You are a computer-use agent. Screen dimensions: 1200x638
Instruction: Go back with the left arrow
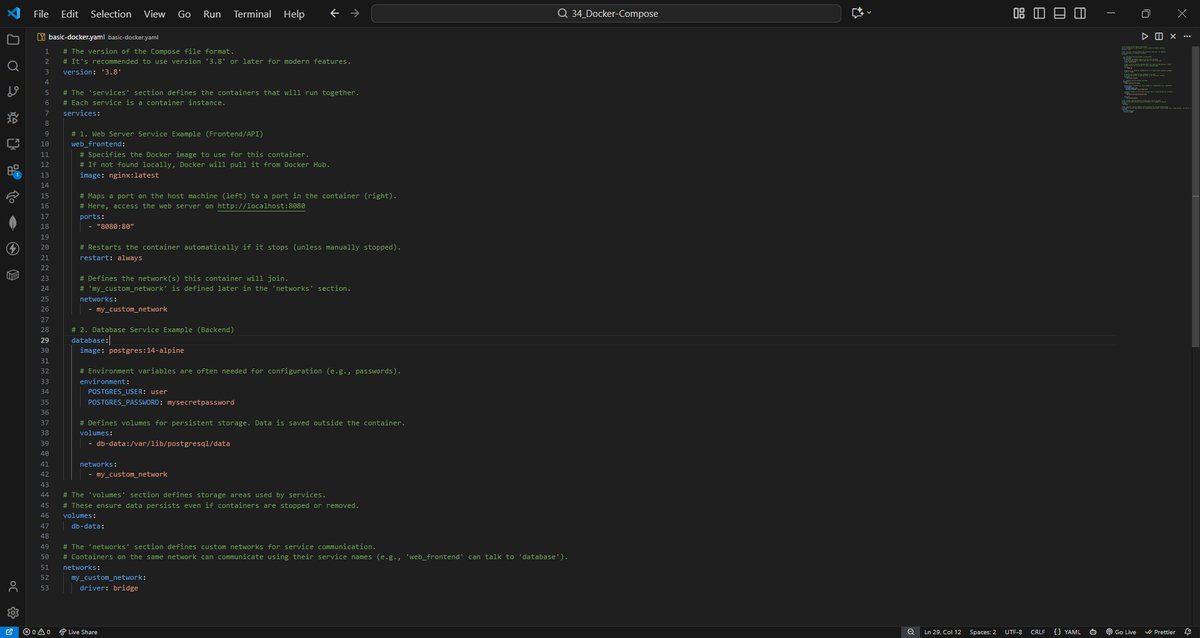pyautogui.click(x=334, y=13)
